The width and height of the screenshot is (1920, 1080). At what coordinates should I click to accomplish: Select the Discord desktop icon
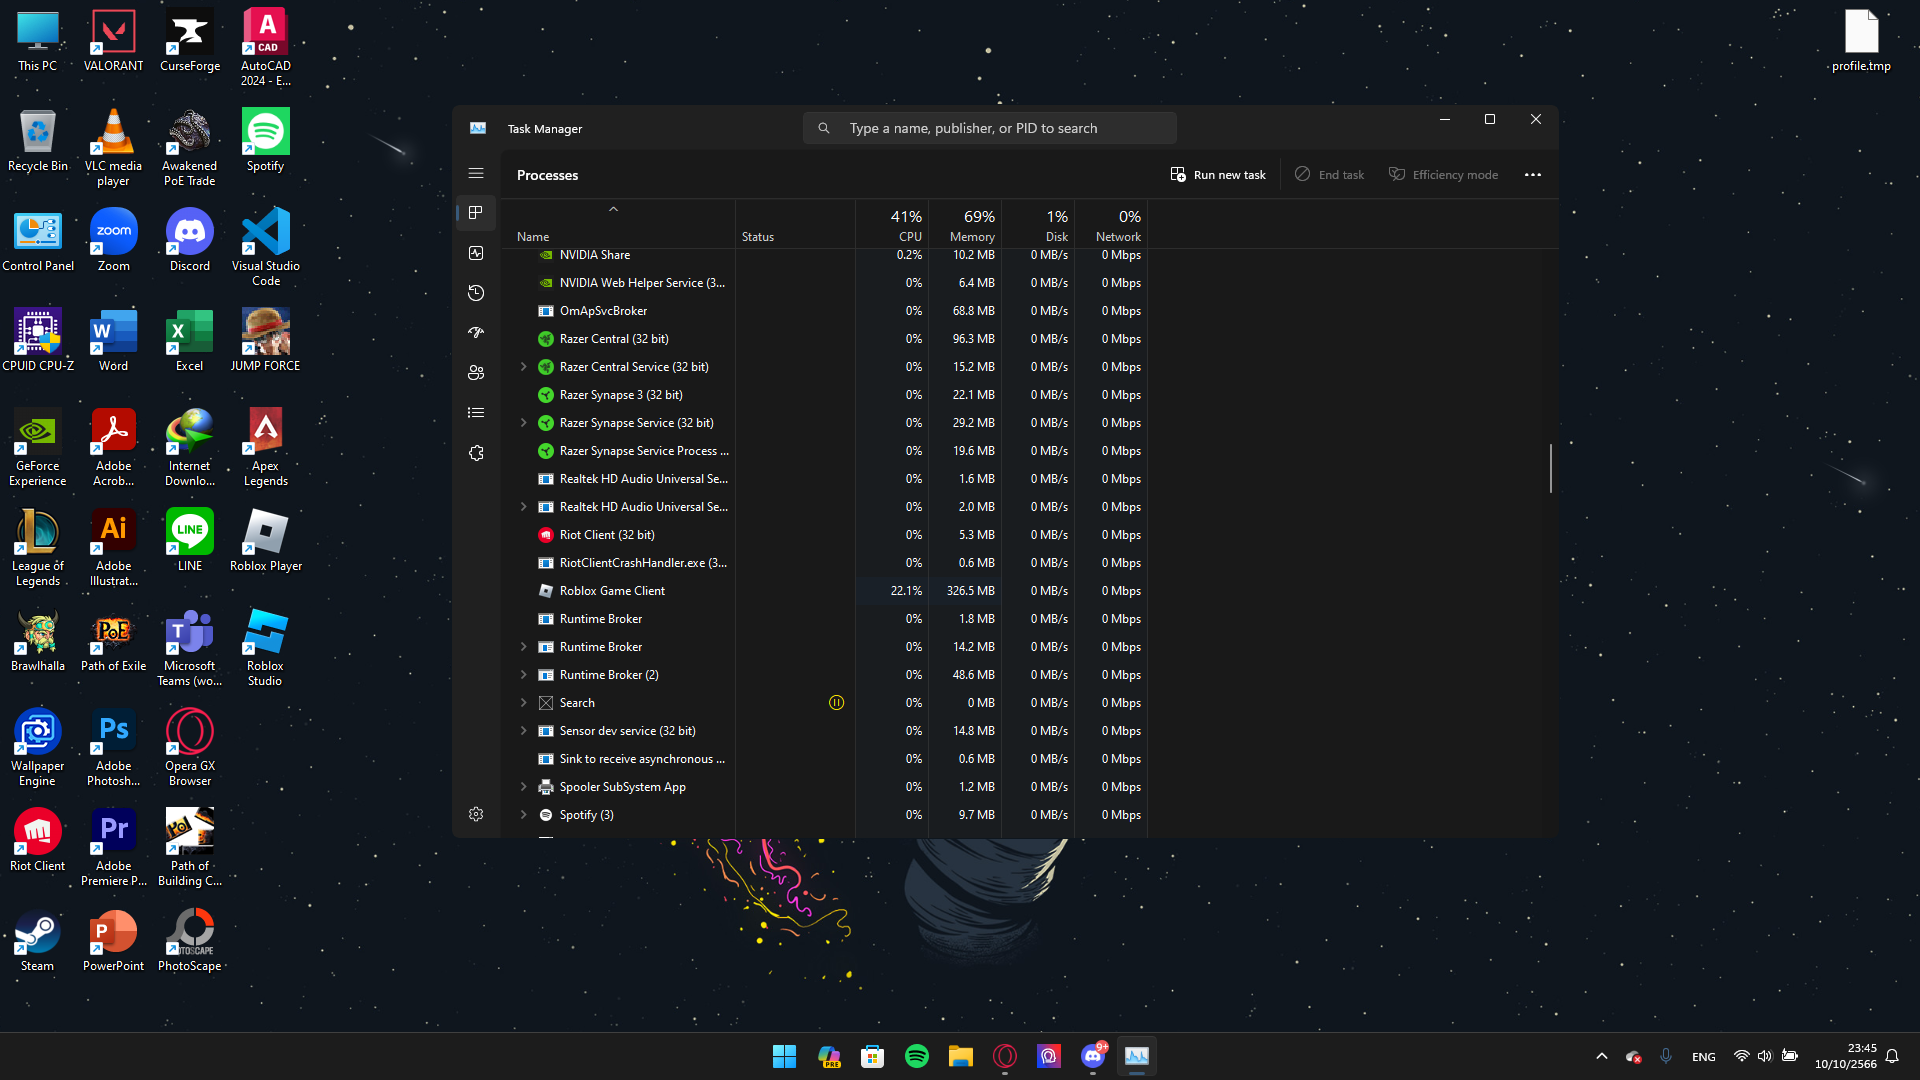tap(189, 241)
